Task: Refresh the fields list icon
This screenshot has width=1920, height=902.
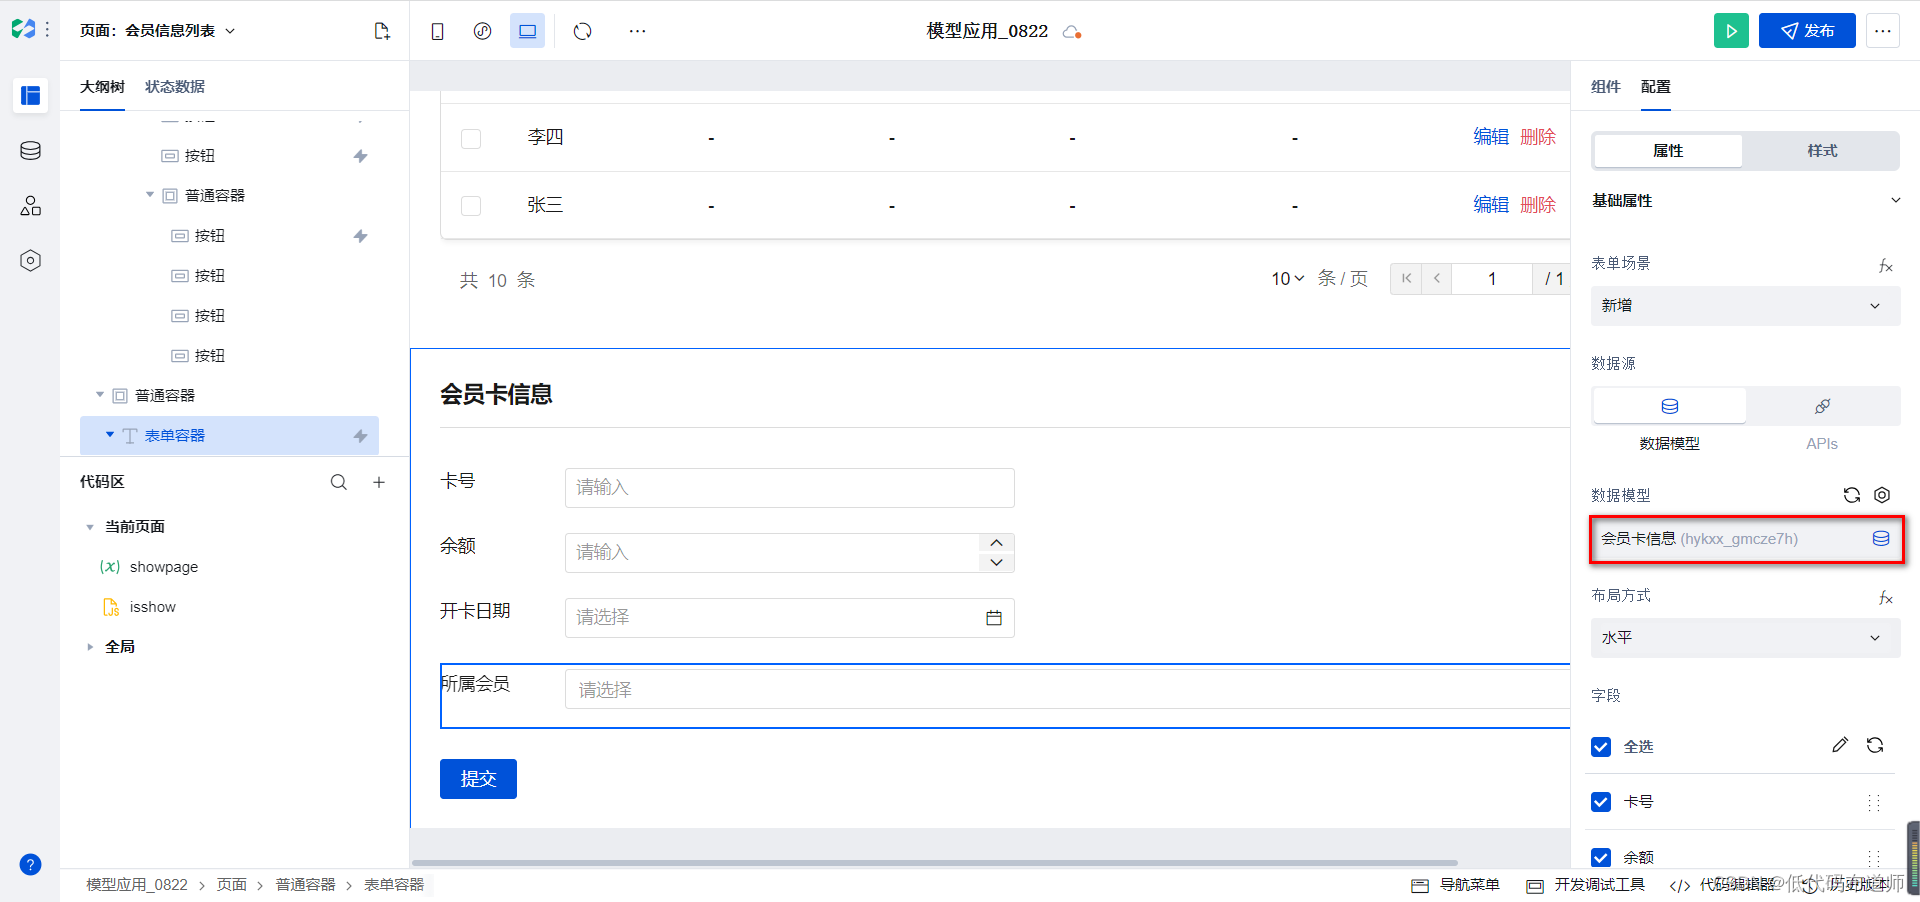Action: 1875,745
